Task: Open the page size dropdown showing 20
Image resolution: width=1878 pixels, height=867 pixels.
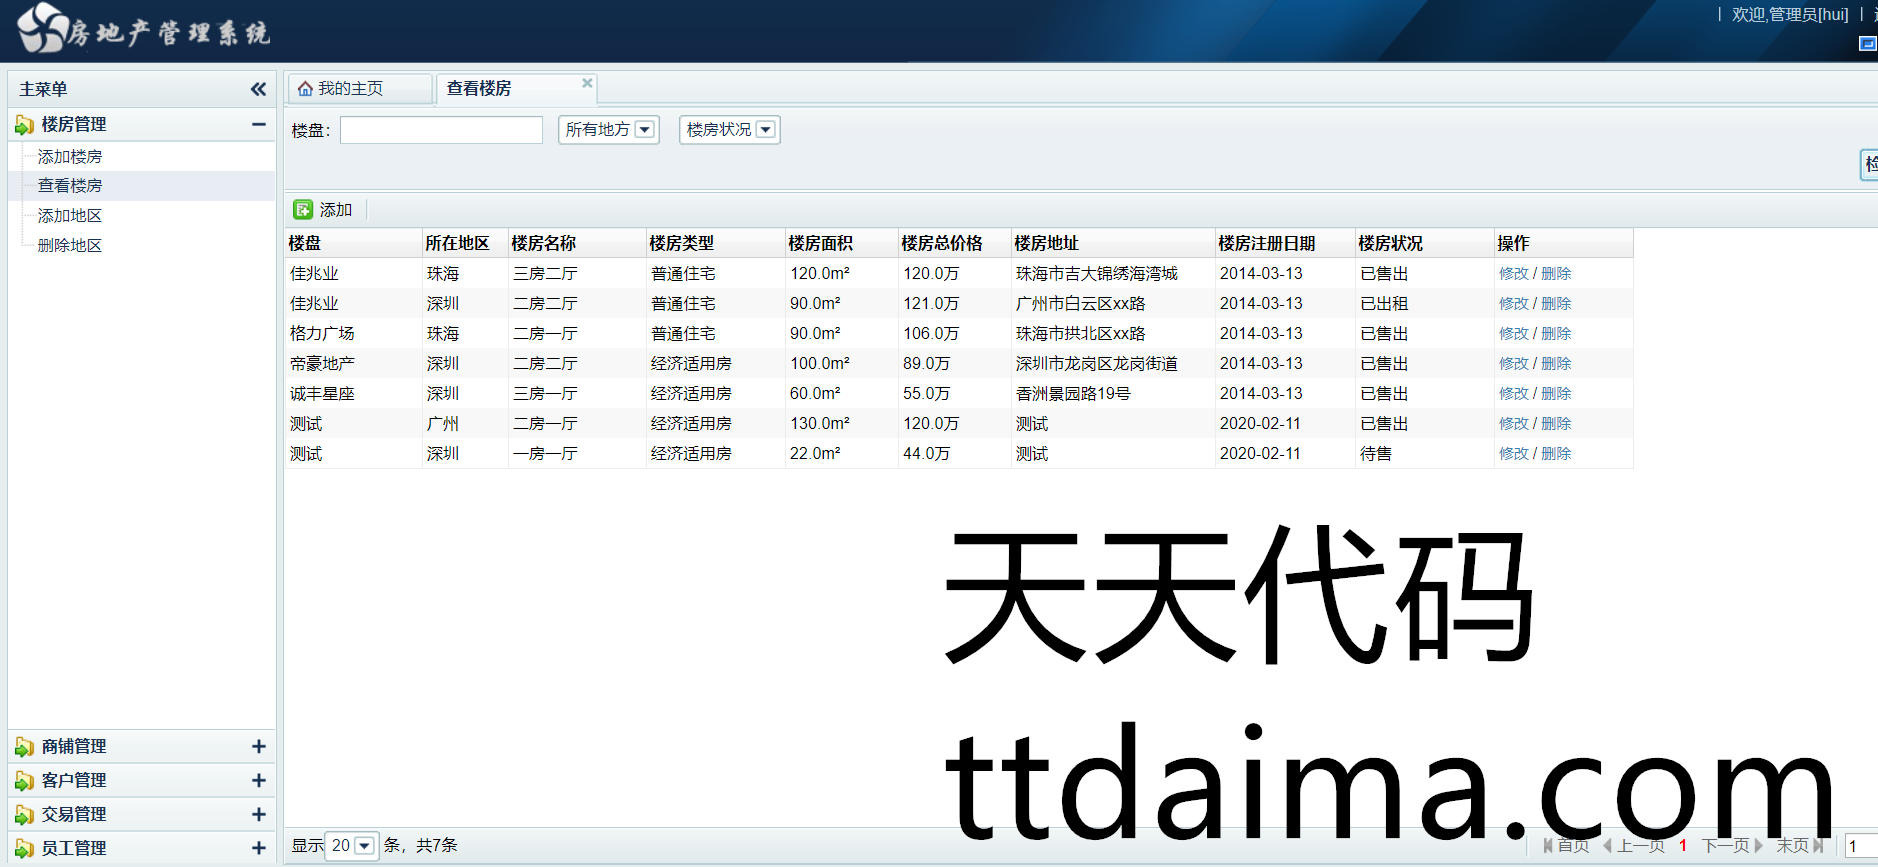Action: click(x=364, y=846)
